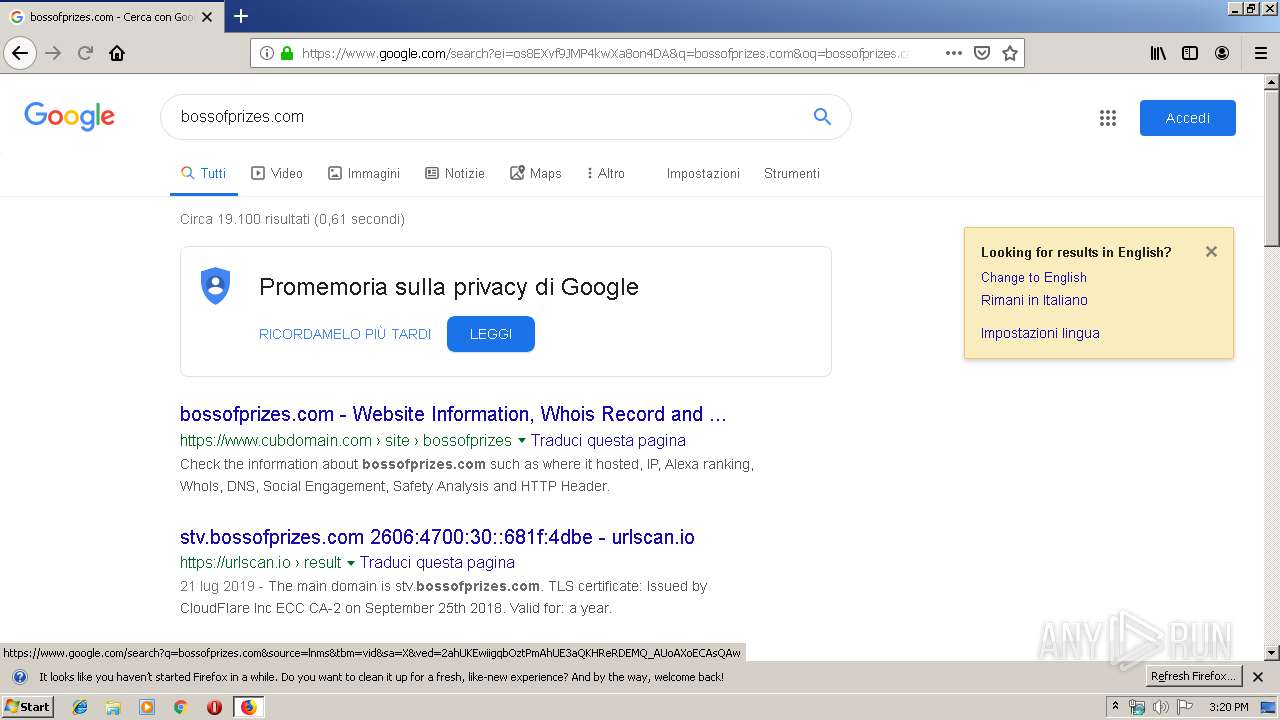Click Change to English link

point(1034,277)
